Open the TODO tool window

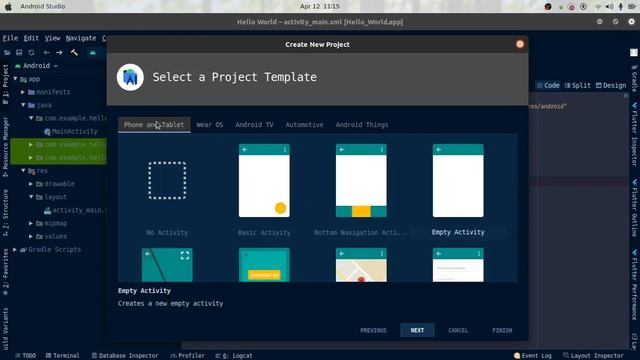(x=25, y=356)
